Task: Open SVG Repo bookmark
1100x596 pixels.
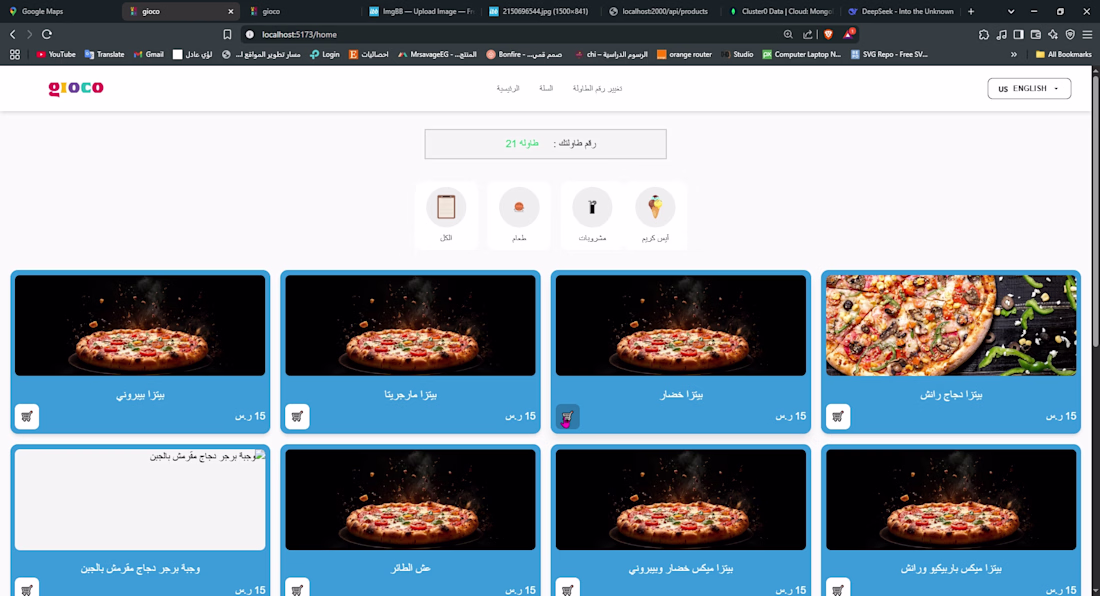Action: click(890, 54)
